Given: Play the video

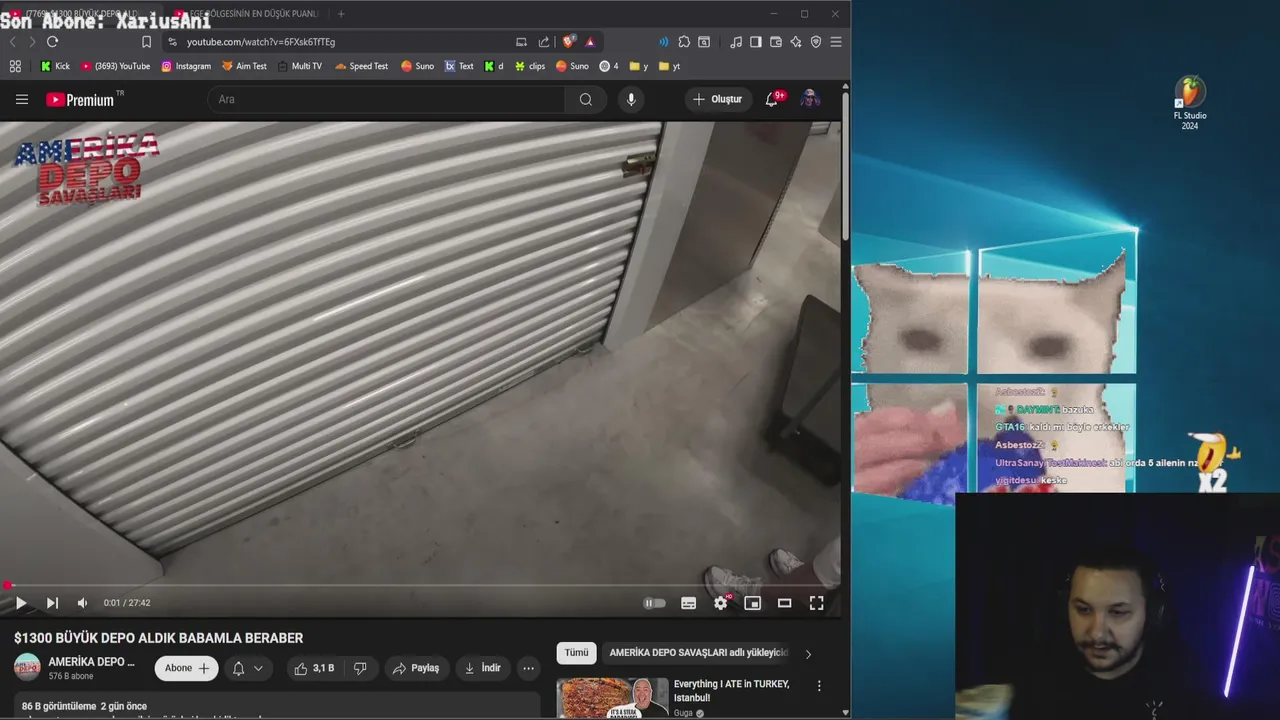Looking at the screenshot, I should tap(21, 603).
